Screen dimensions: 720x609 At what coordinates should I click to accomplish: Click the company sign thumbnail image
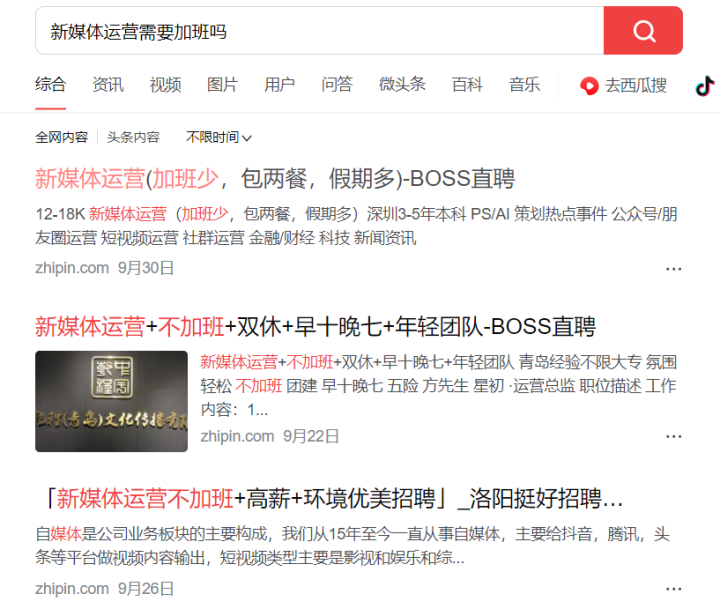point(111,401)
